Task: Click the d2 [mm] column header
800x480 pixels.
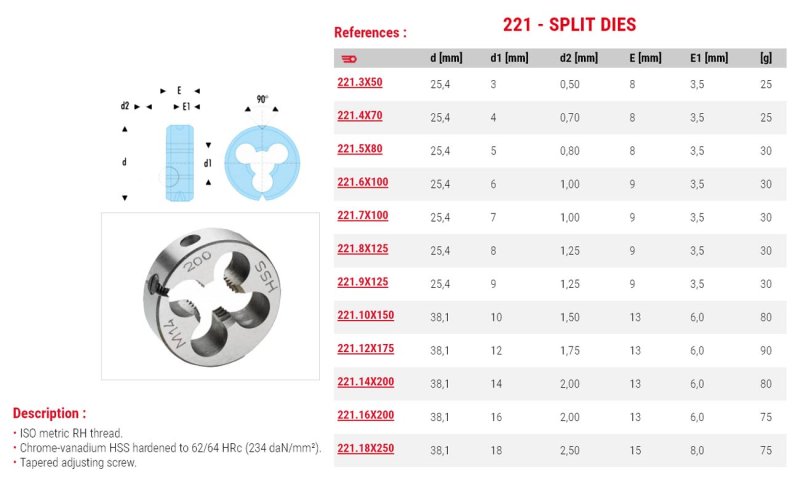Action: coord(579,58)
